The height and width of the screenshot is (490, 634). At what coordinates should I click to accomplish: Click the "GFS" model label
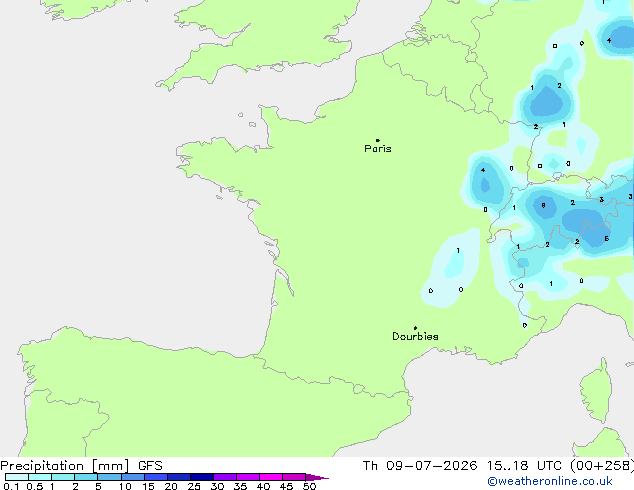(x=150, y=466)
